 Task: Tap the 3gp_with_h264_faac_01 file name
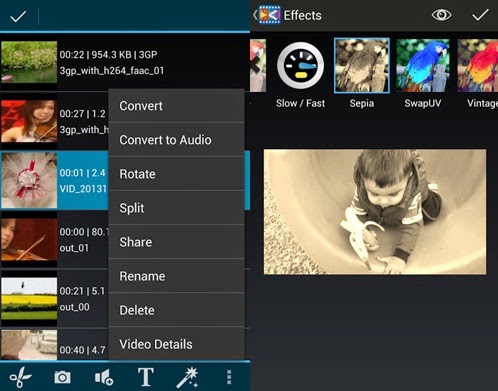112,71
